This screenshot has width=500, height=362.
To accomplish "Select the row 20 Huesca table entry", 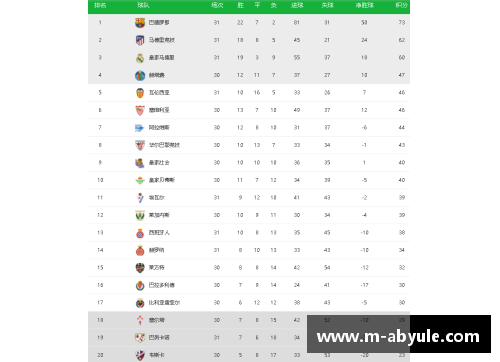I will point(249,355).
